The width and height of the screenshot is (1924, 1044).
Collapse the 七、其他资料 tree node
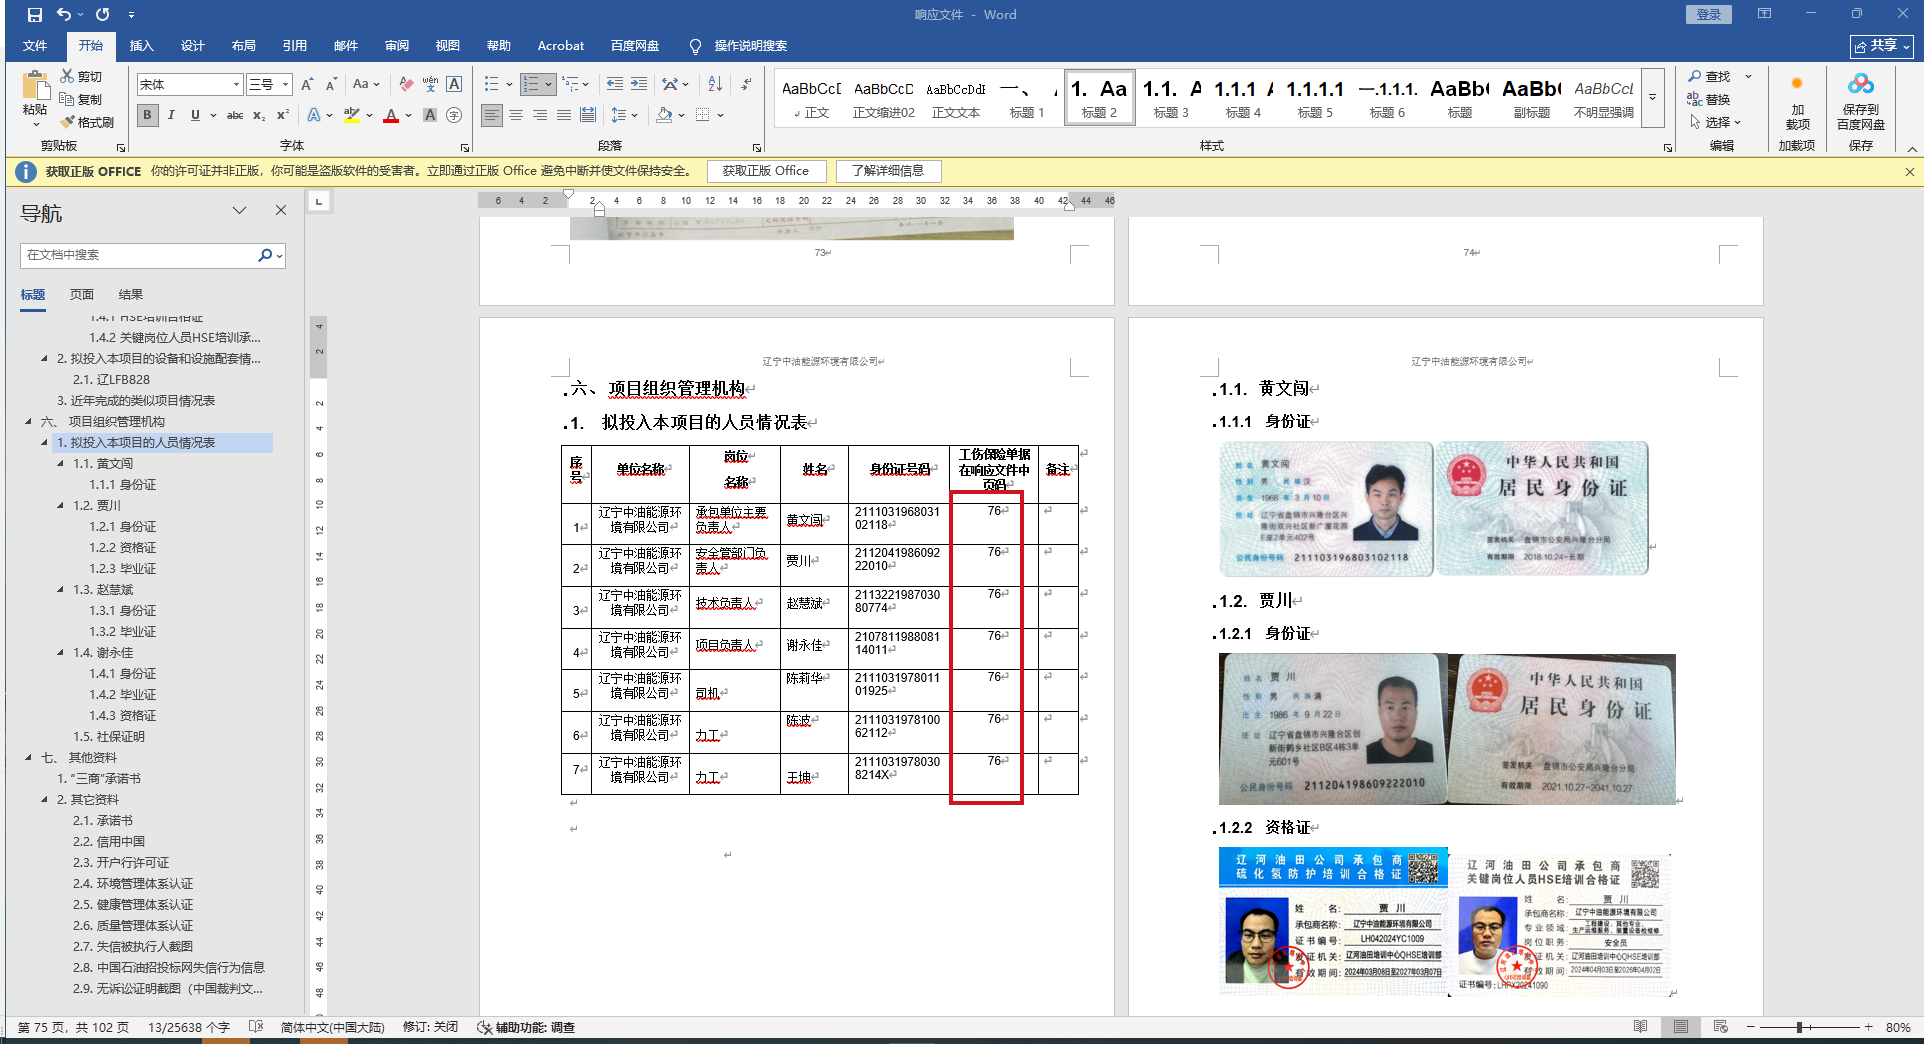28,757
